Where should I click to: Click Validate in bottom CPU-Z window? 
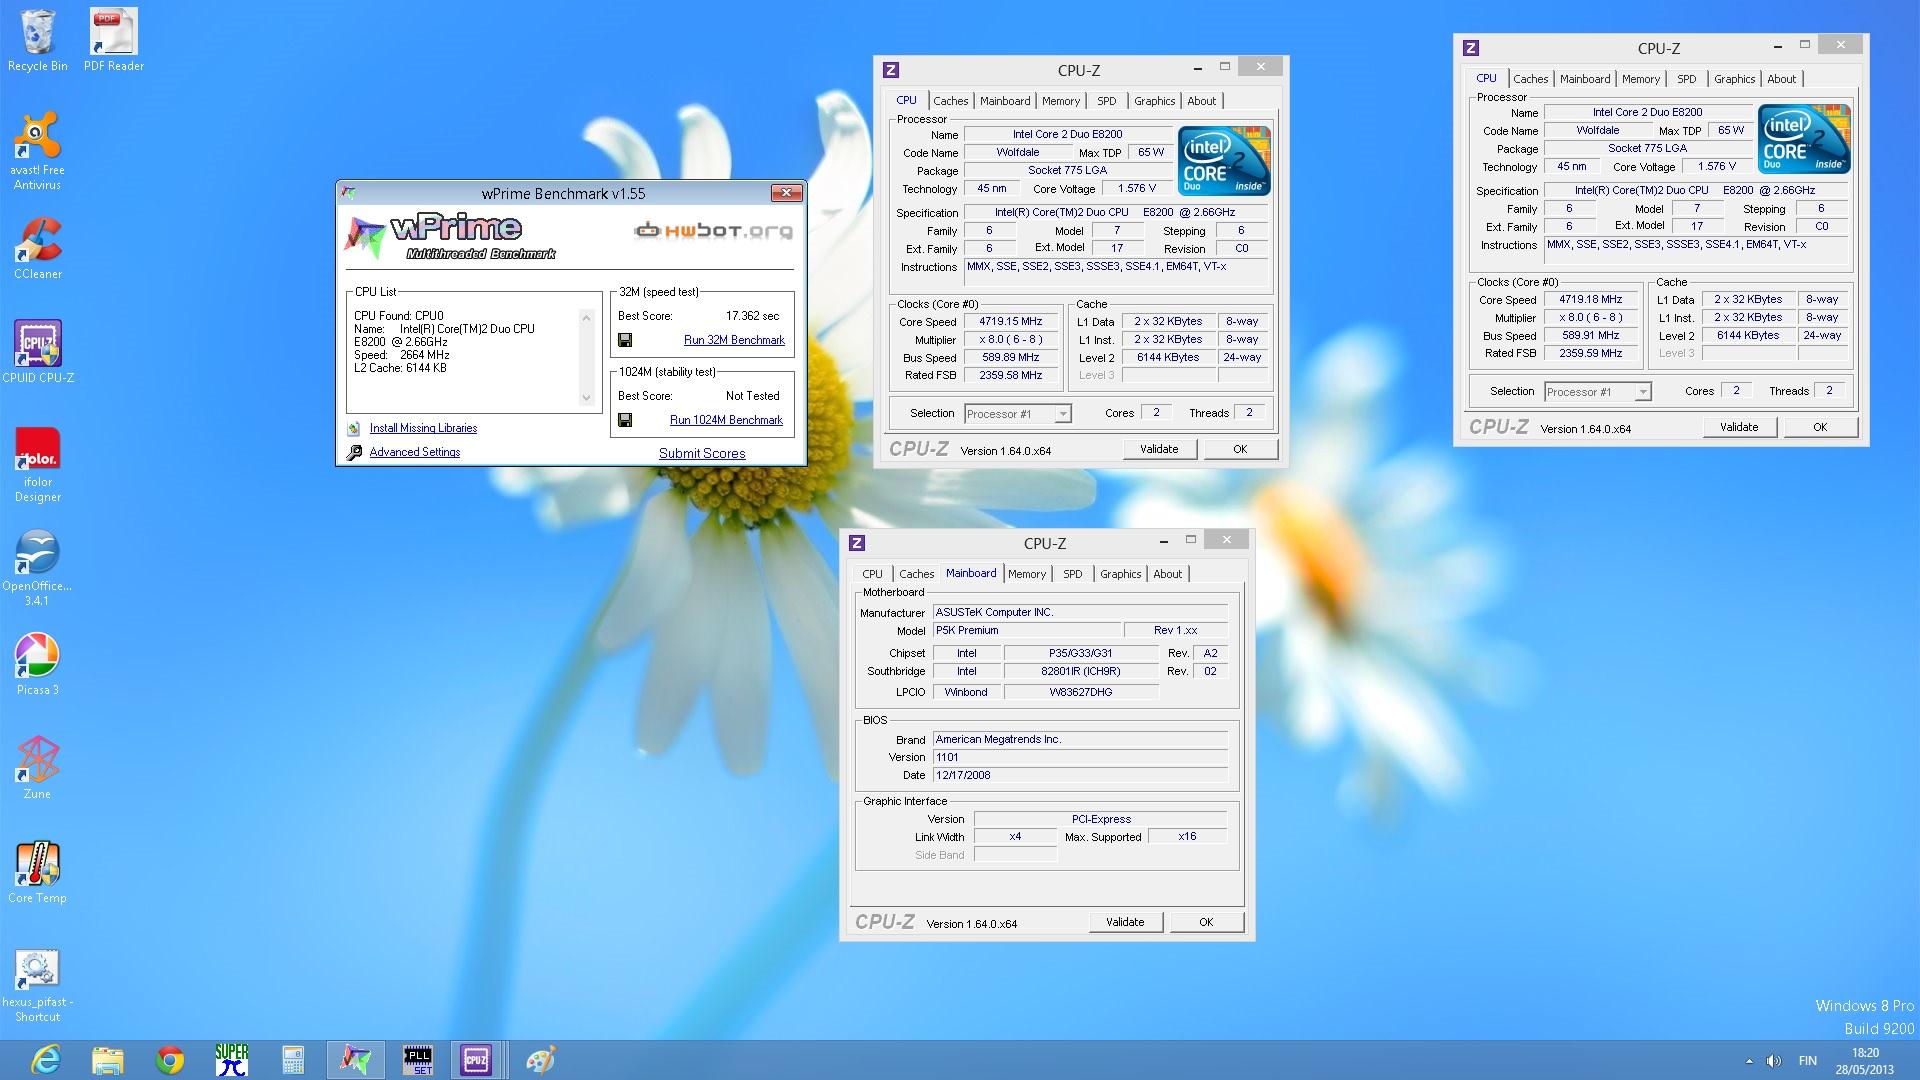click(x=1125, y=922)
